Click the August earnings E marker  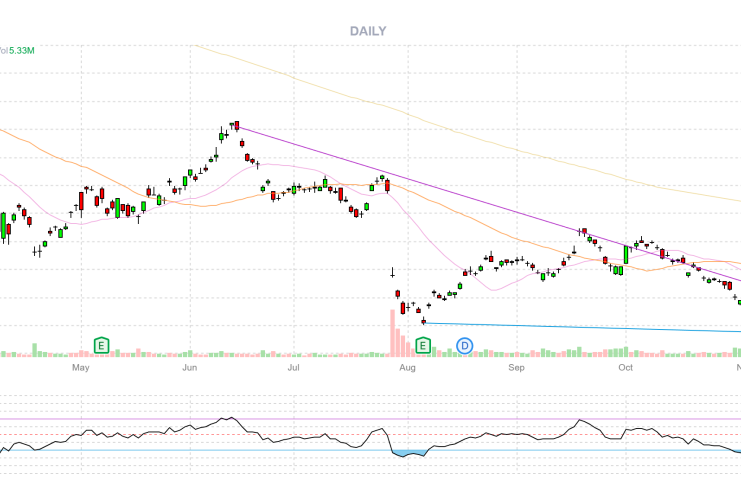[x=423, y=345]
